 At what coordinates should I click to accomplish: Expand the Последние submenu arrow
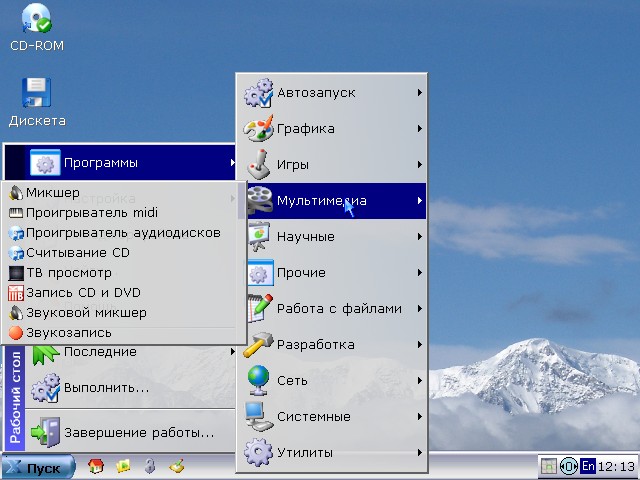232,351
